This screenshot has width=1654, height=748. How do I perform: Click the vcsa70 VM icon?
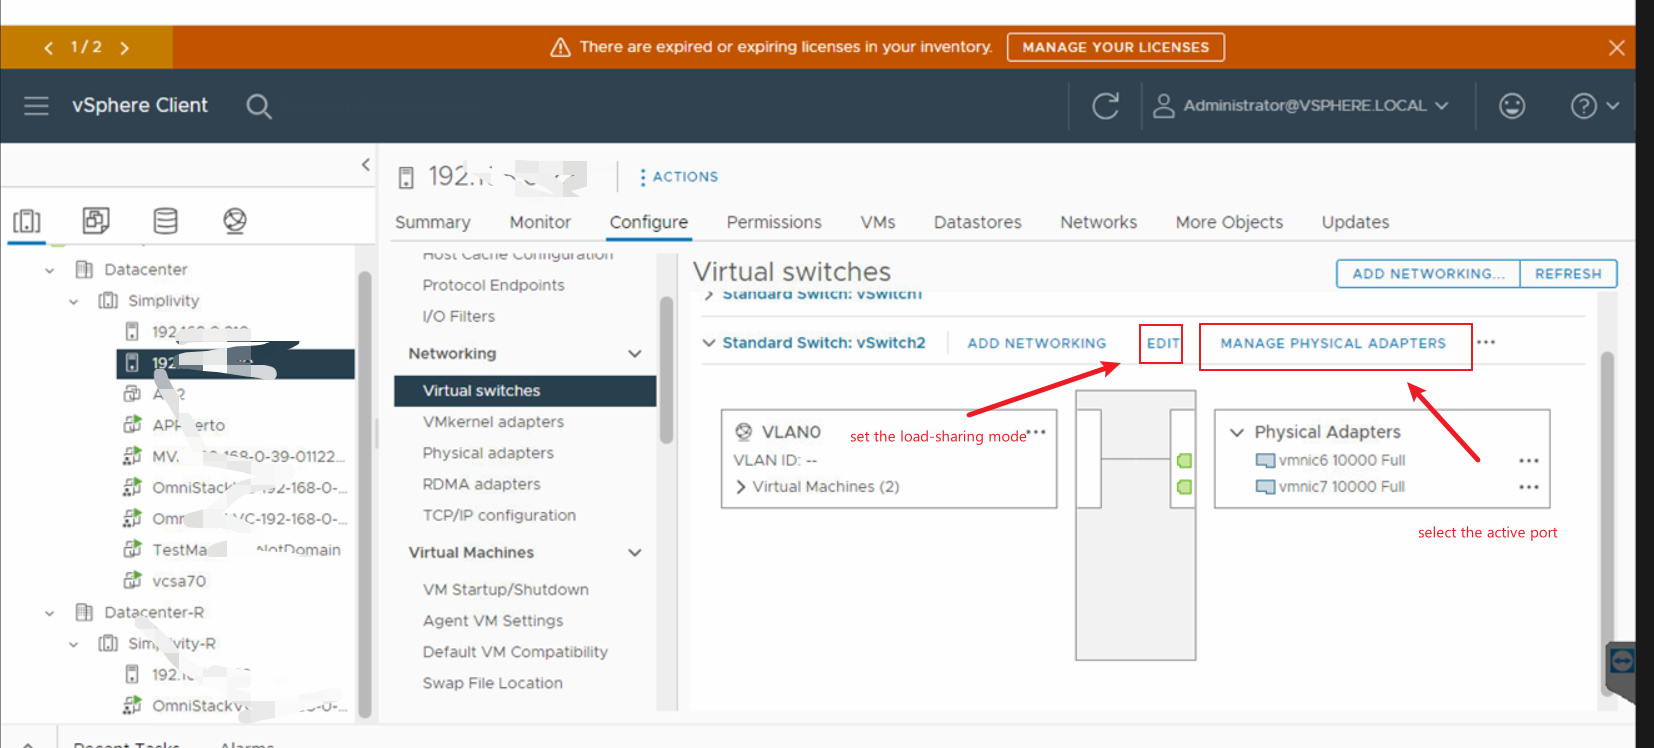click(x=132, y=580)
